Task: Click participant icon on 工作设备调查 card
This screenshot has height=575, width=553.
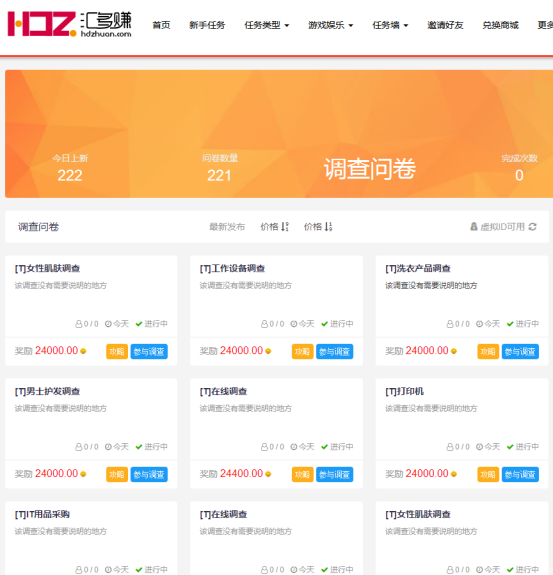Action: (x=264, y=324)
